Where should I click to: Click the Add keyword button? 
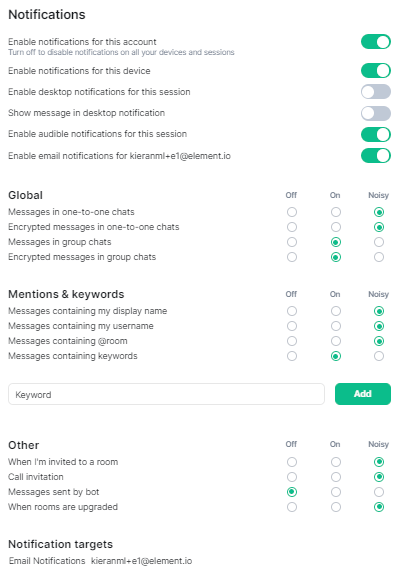click(x=363, y=394)
